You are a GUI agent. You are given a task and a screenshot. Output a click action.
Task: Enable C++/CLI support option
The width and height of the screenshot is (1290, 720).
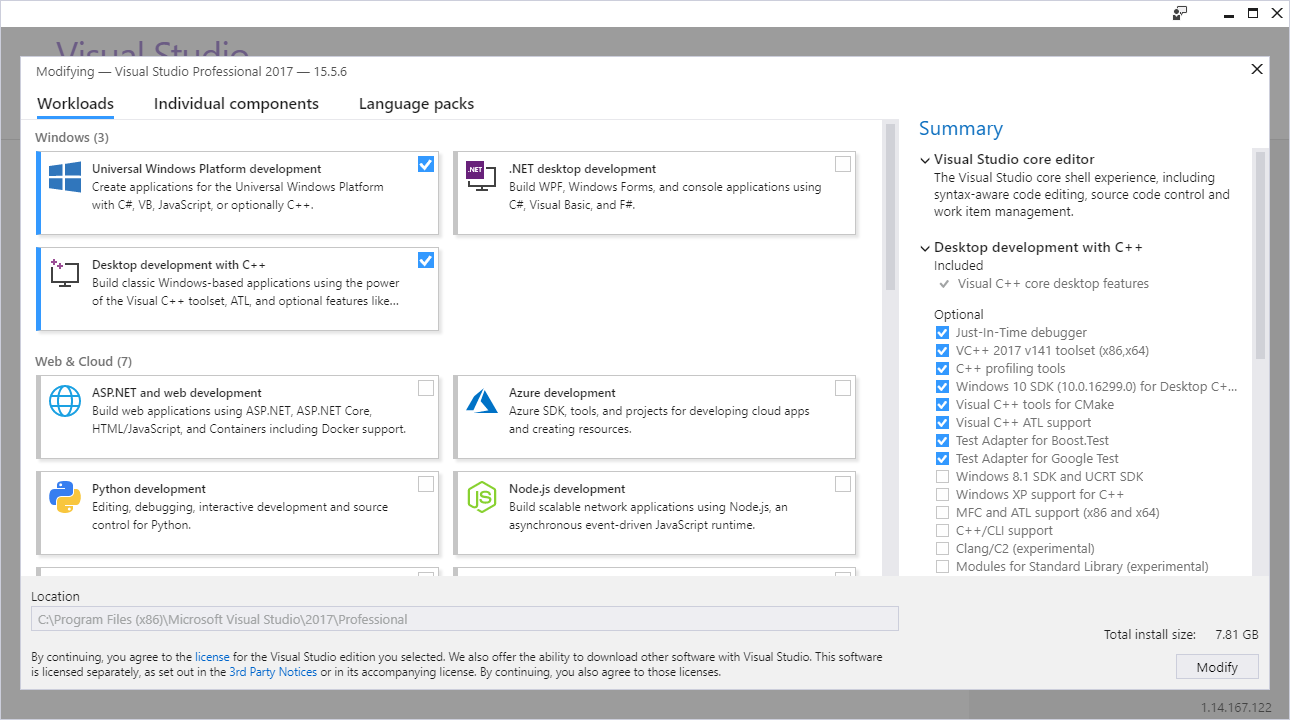(942, 531)
